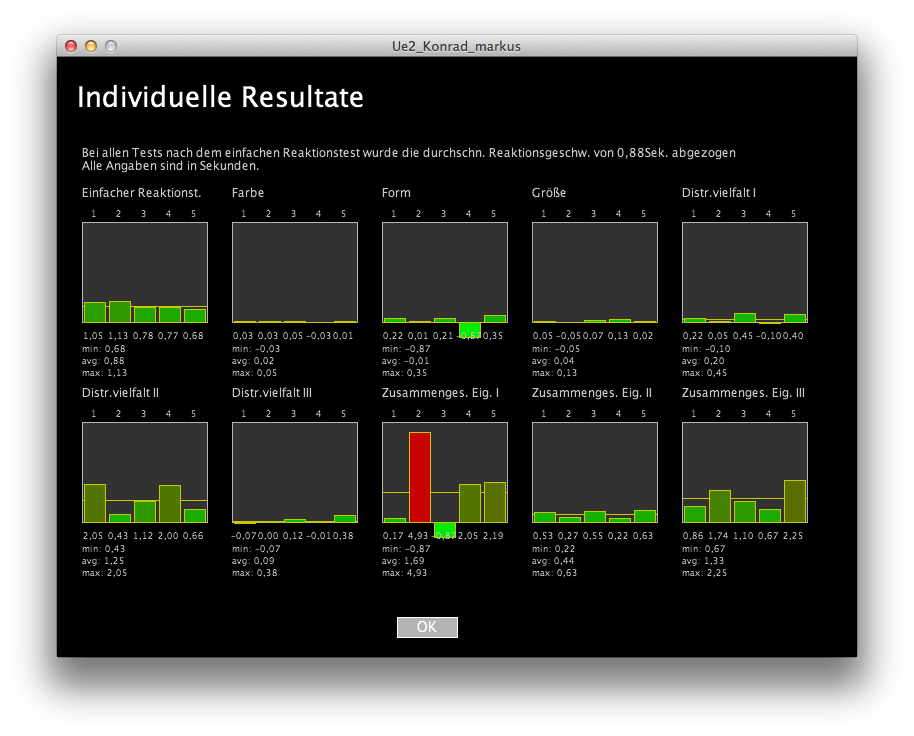This screenshot has height=736, width=914.
Task: Click the Individuelle Resultate heading
Action: pyautogui.click(x=220, y=97)
